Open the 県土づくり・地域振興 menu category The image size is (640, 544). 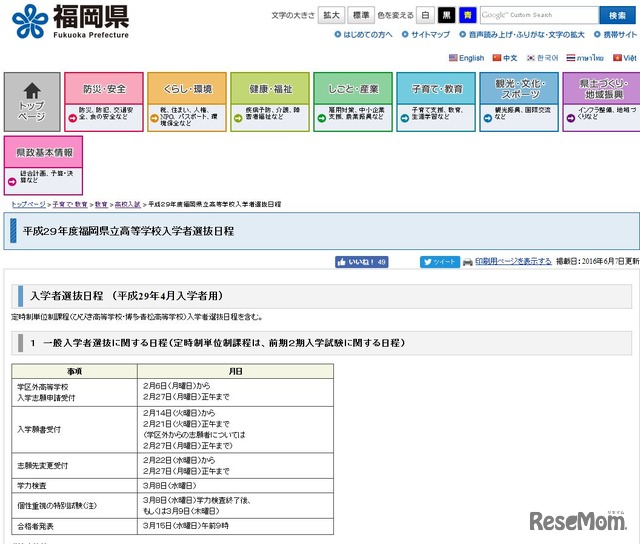point(602,89)
